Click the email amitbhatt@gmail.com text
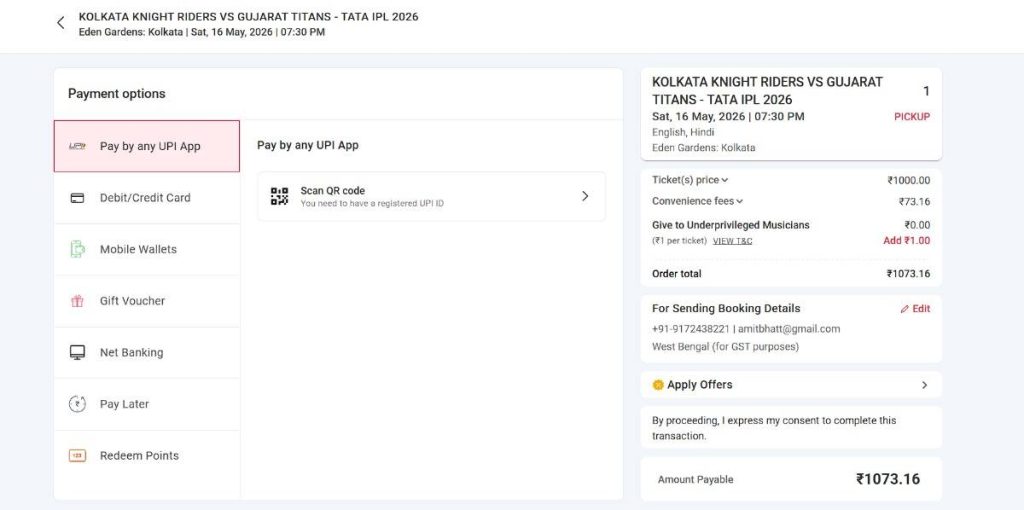The width and height of the screenshot is (1024, 510). pos(789,329)
